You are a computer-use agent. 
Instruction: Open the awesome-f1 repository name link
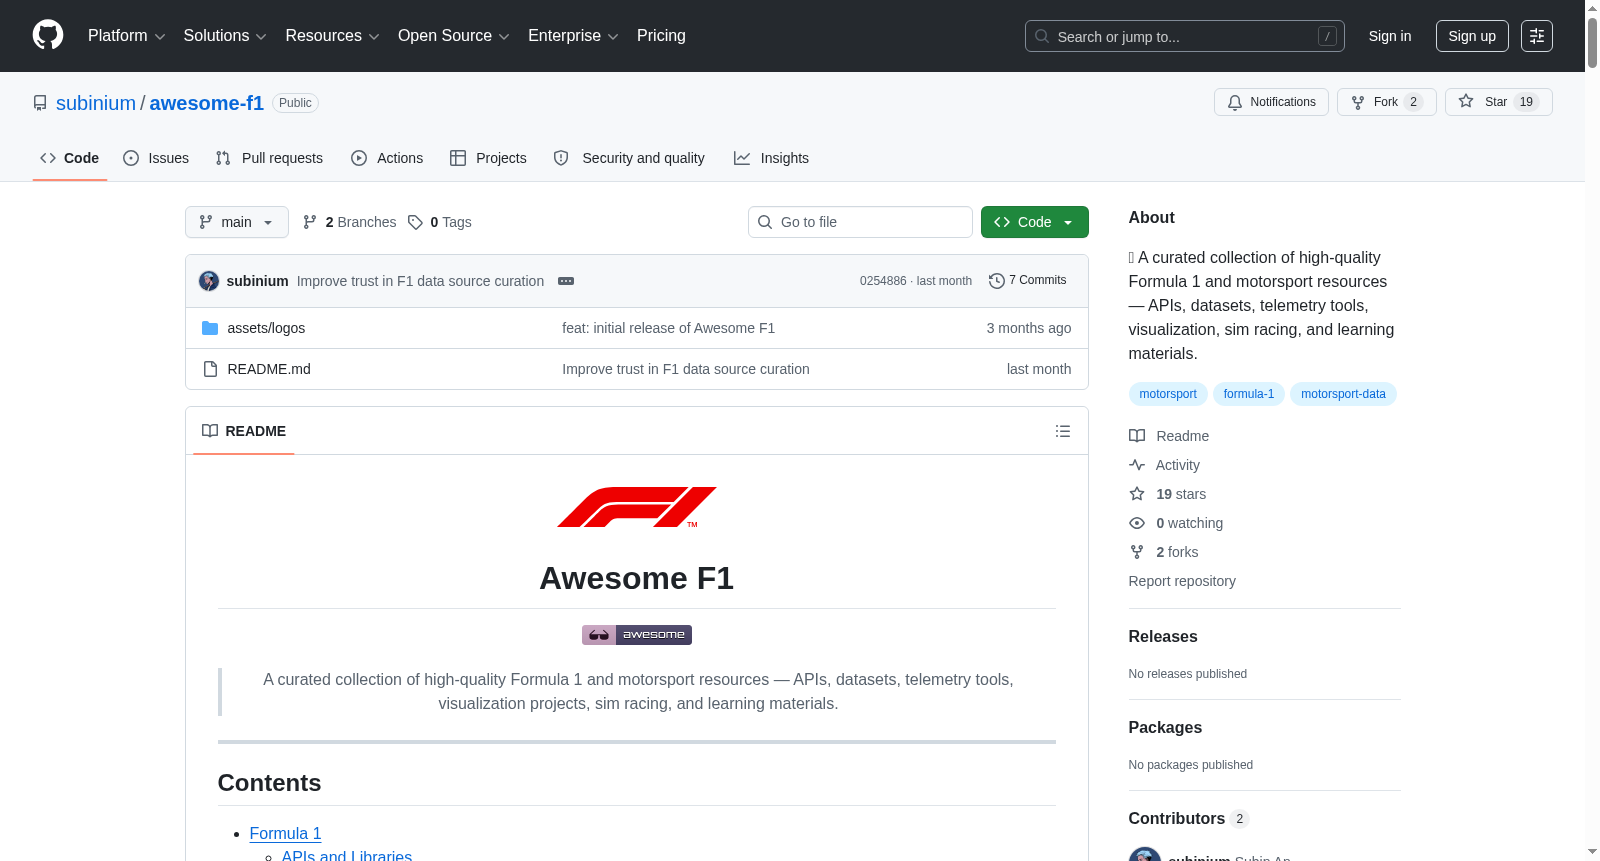(x=207, y=103)
